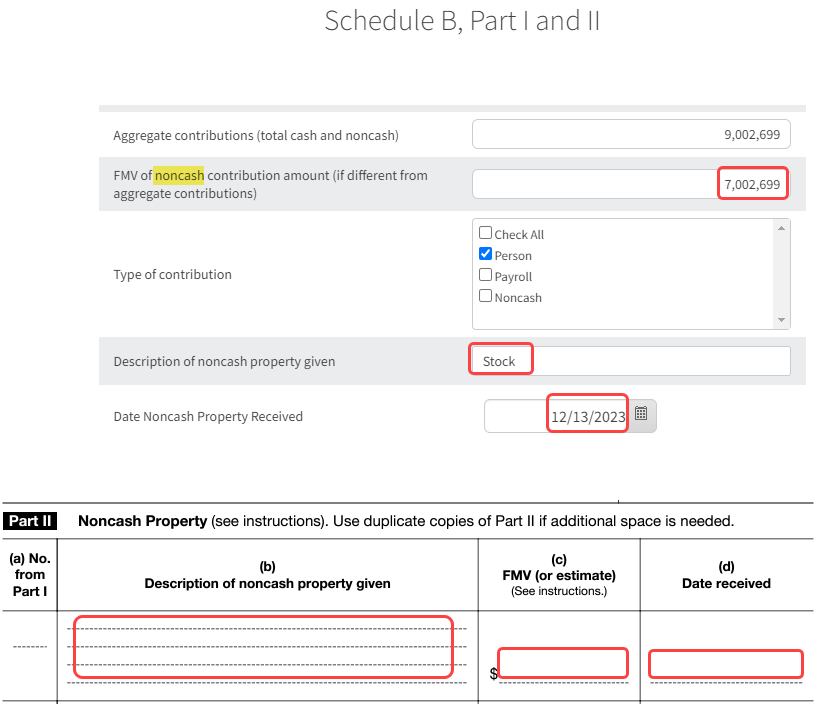Click Part II FMV (or estimate) dollar field
This screenshot has height=704, width=821.
click(563, 664)
